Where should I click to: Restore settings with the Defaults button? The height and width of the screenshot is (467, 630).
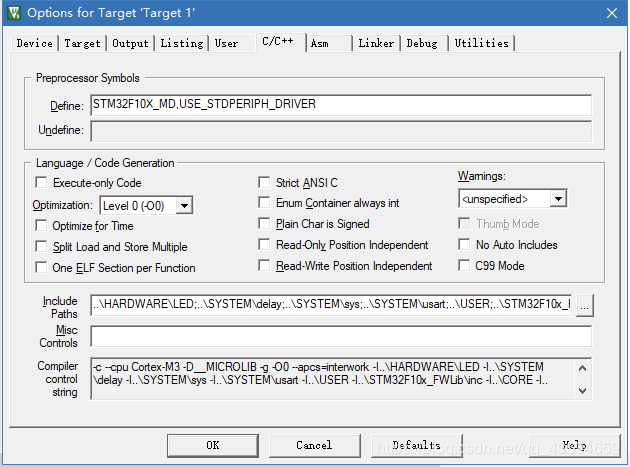417,445
